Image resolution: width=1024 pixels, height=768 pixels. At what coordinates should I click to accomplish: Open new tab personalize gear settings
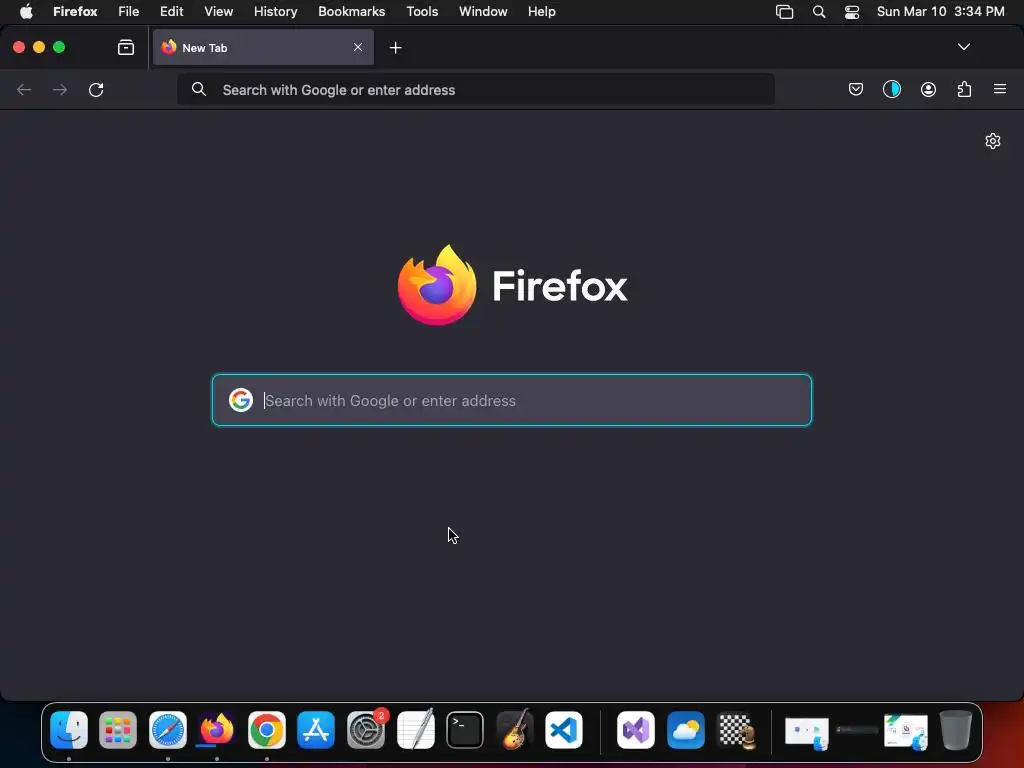coord(993,141)
